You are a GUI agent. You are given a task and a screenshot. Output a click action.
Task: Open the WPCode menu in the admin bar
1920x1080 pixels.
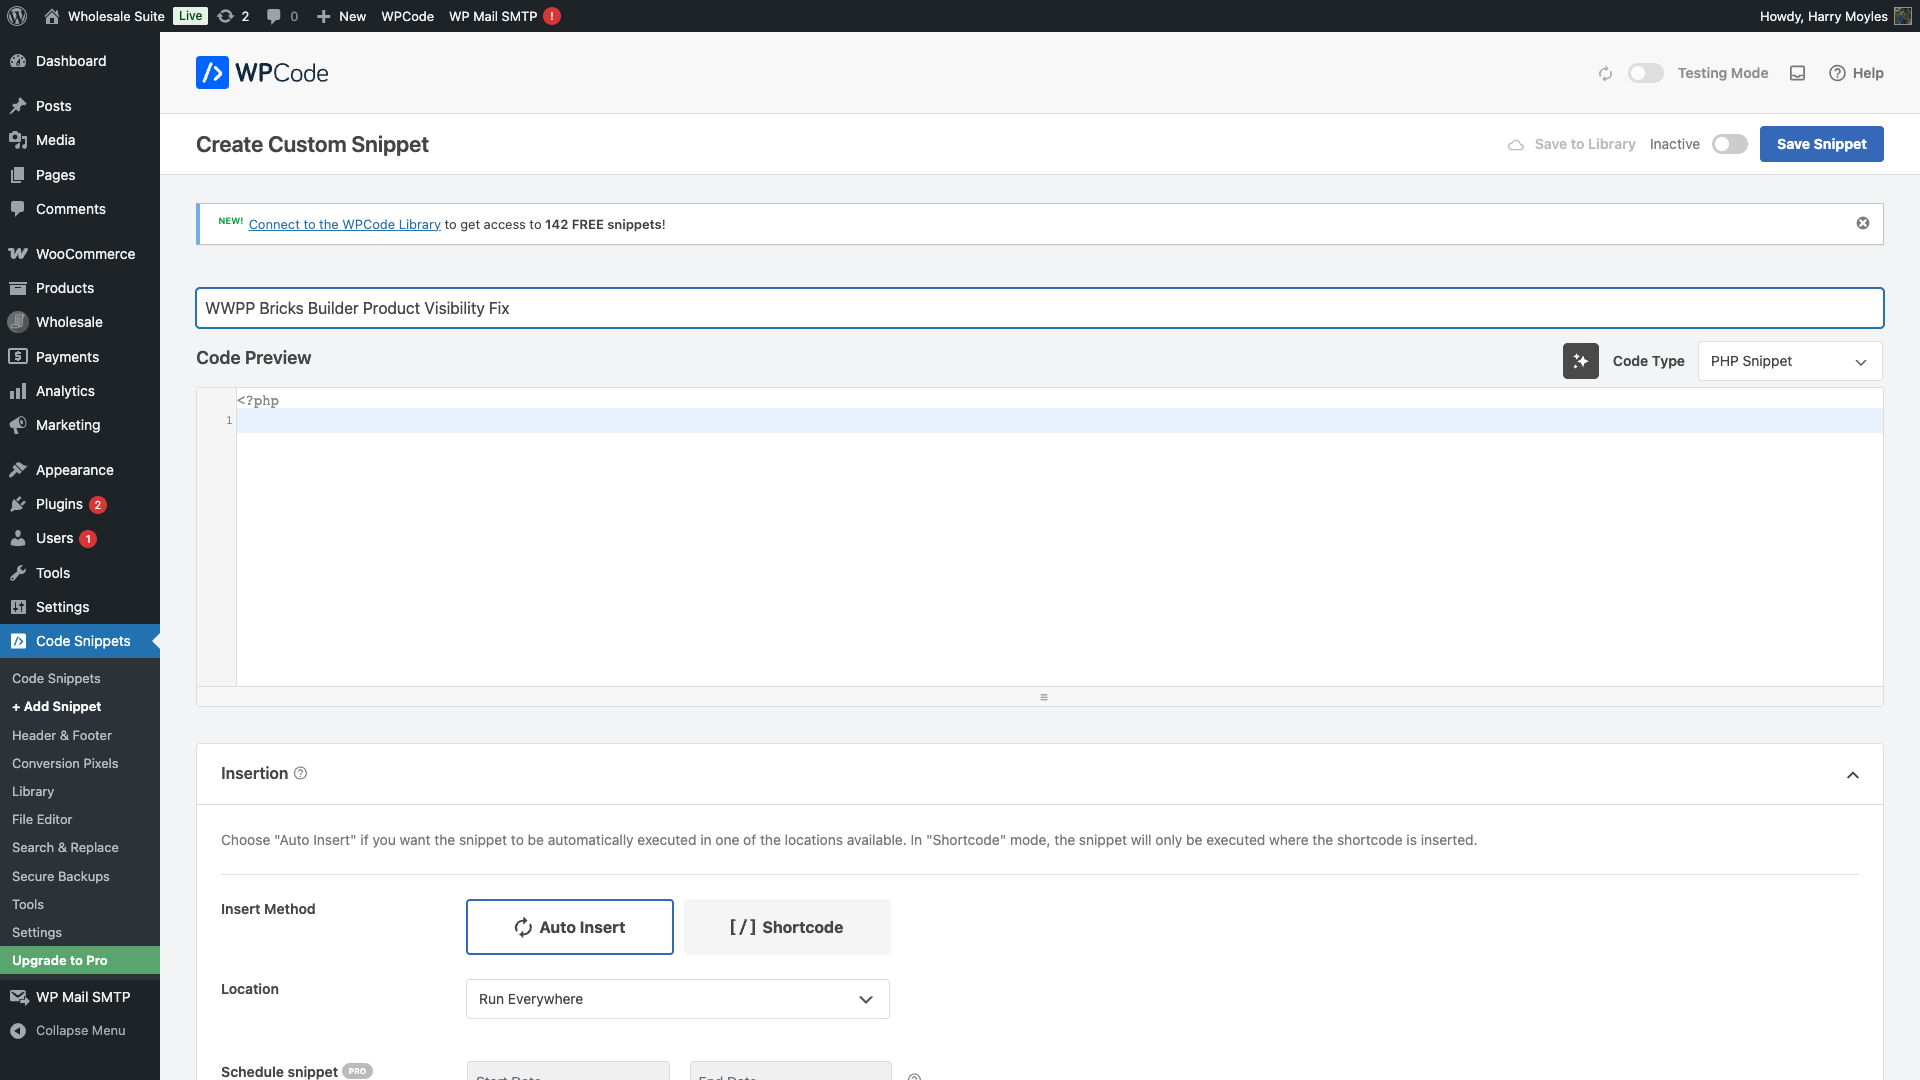pyautogui.click(x=406, y=16)
